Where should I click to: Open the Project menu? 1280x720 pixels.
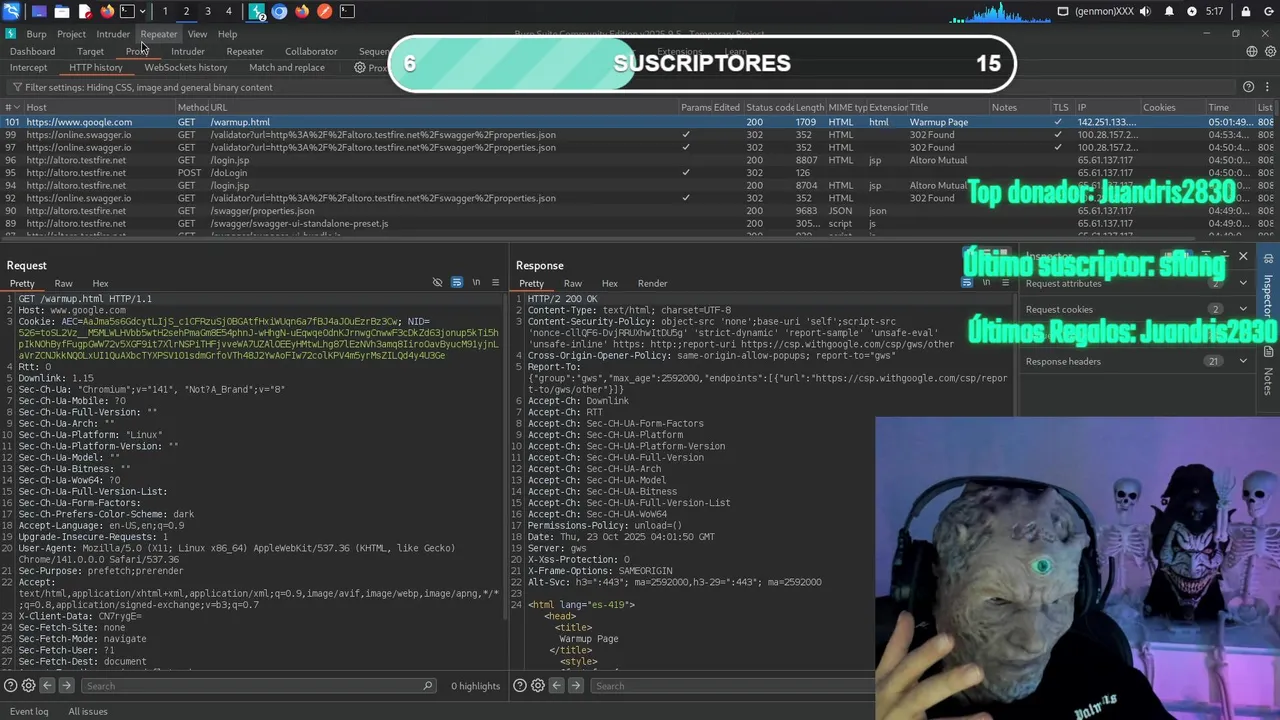71,34
